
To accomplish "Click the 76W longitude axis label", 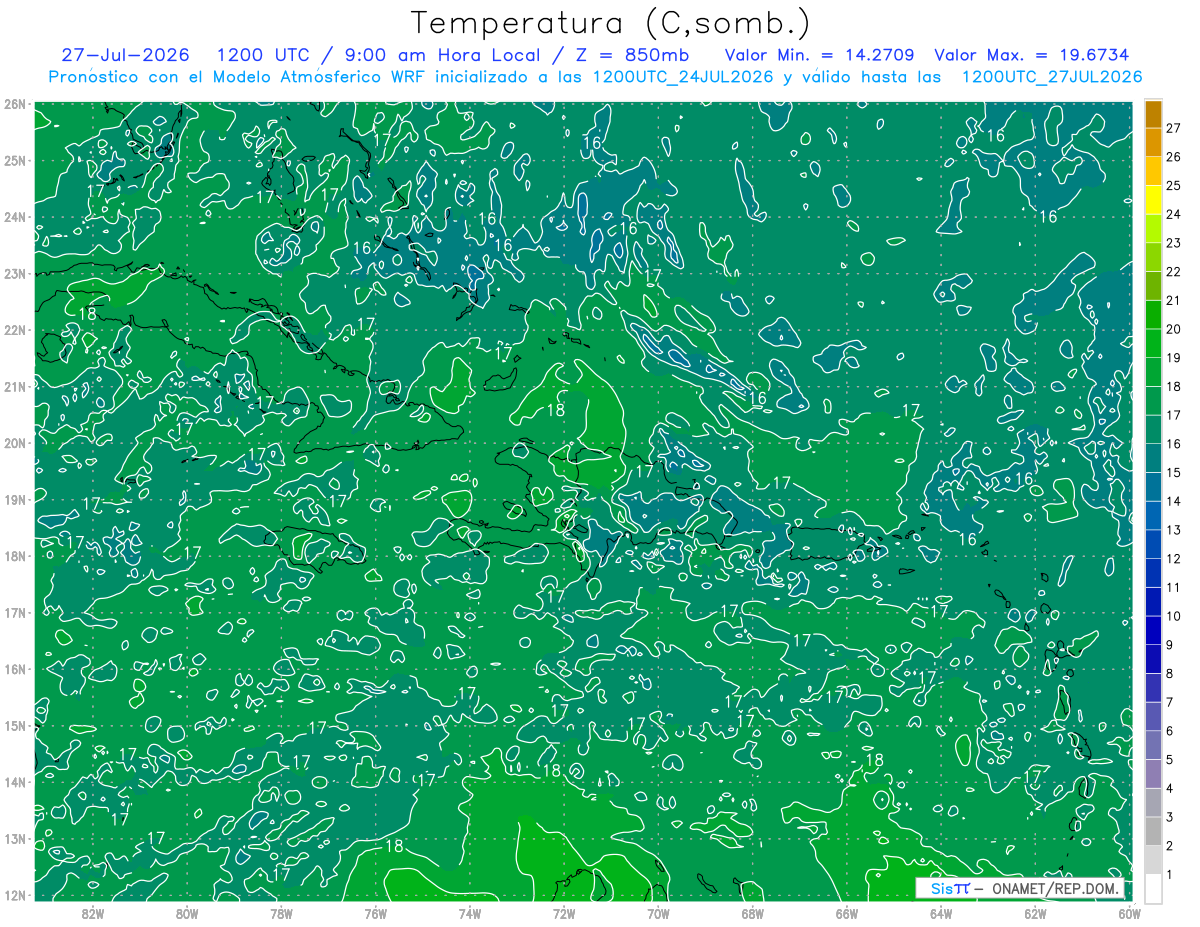I will [x=376, y=913].
